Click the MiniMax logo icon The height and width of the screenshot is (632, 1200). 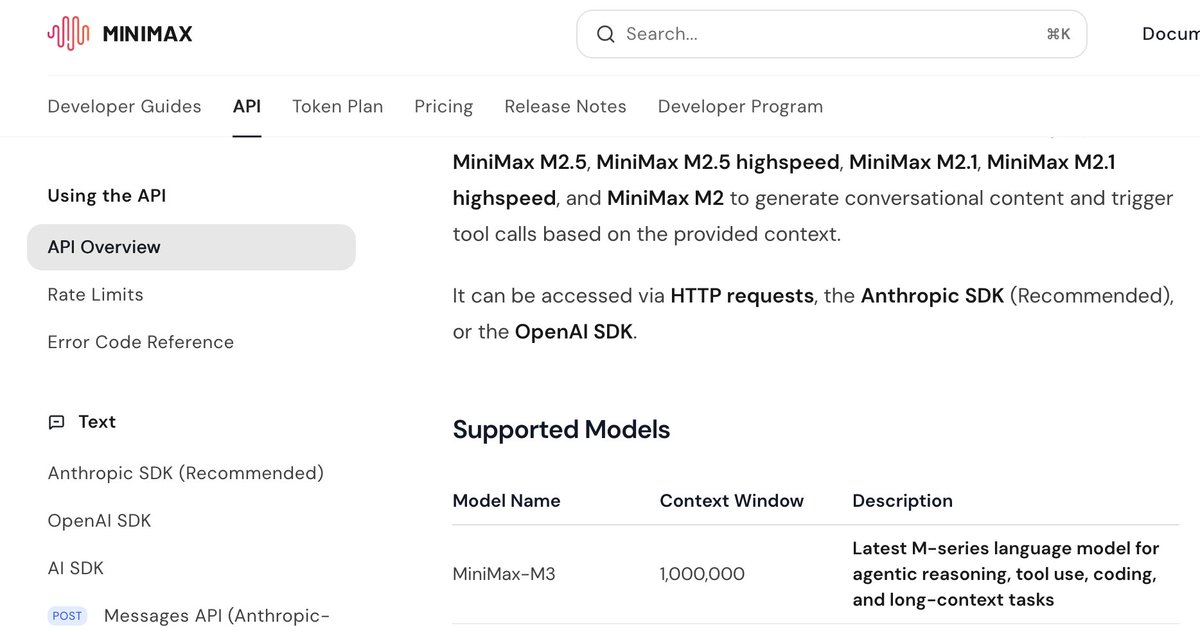(x=69, y=34)
